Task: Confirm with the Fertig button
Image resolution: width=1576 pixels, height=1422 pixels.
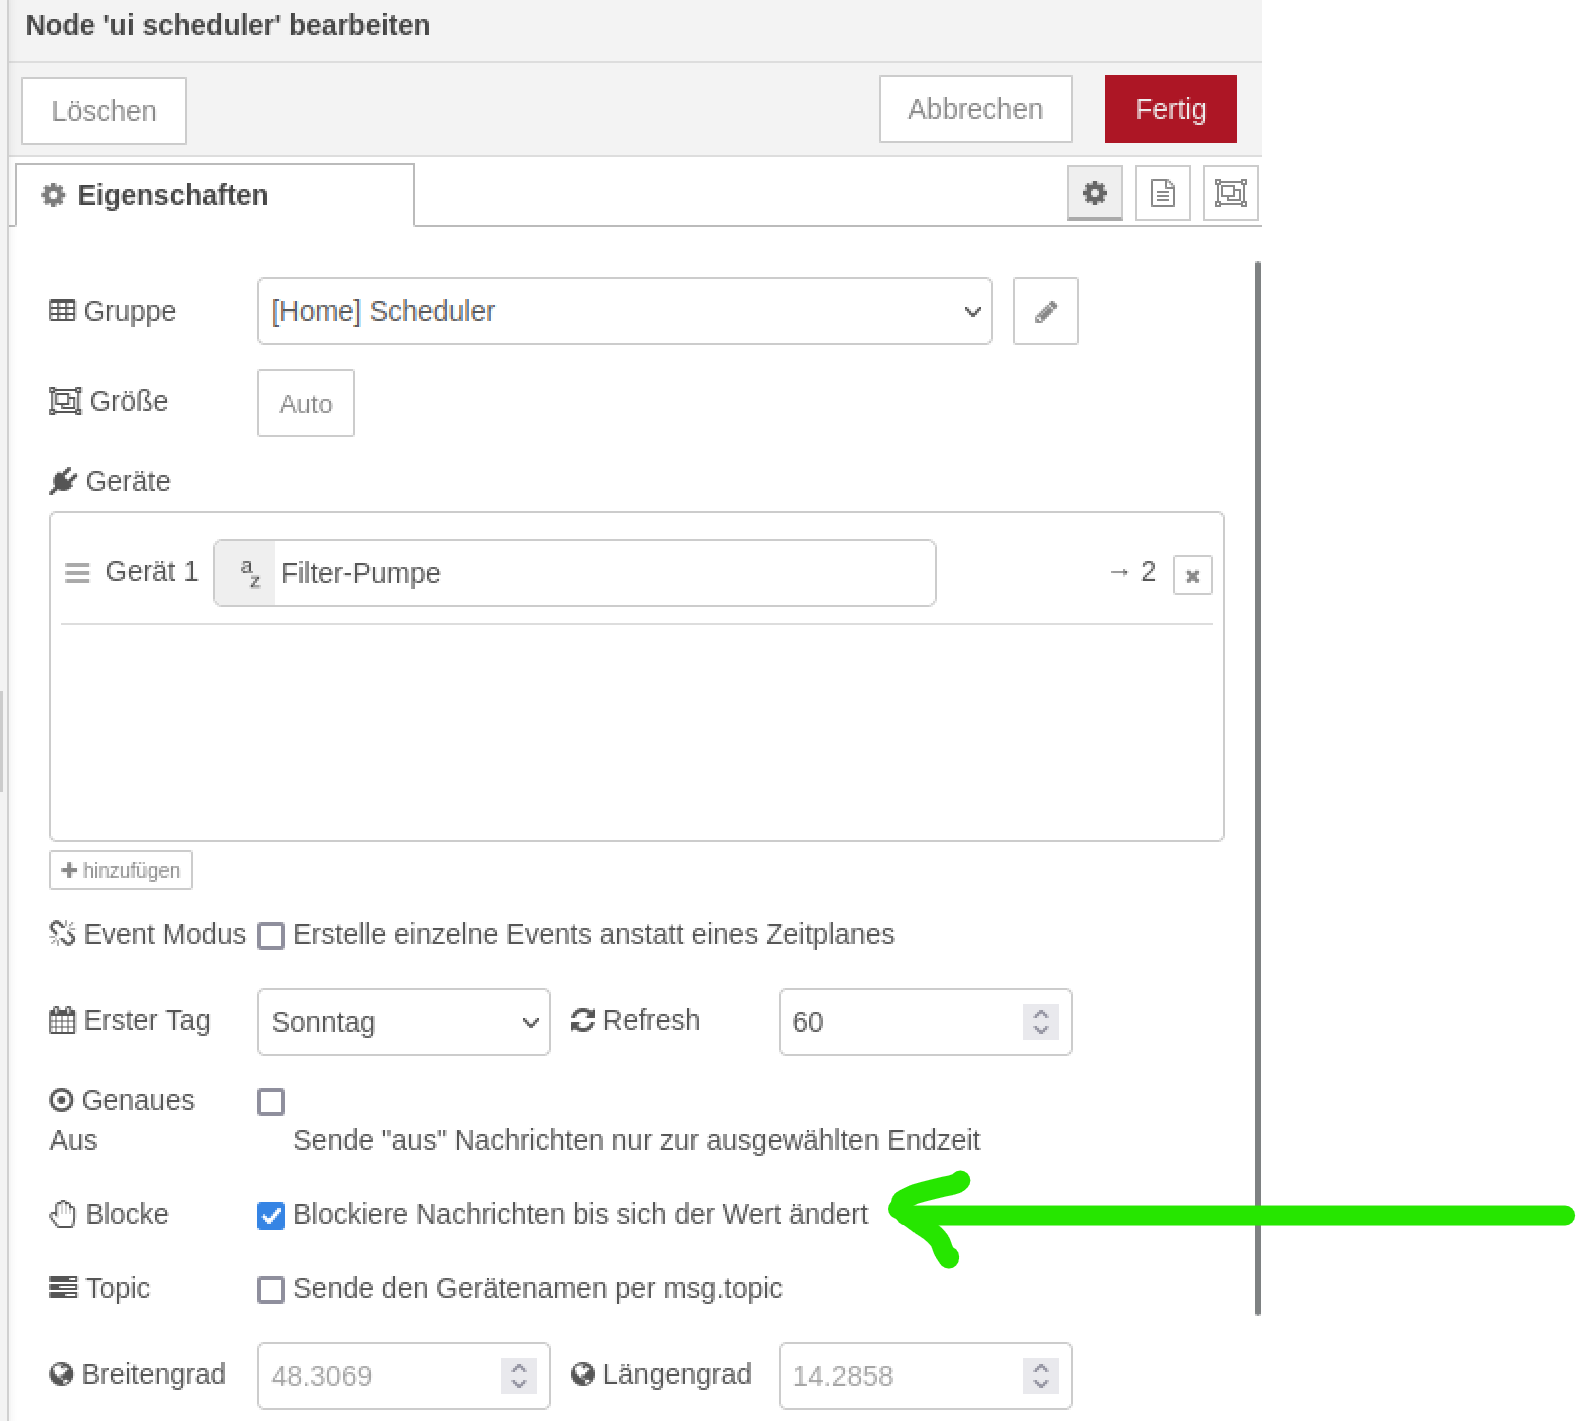Action: coord(1171,109)
